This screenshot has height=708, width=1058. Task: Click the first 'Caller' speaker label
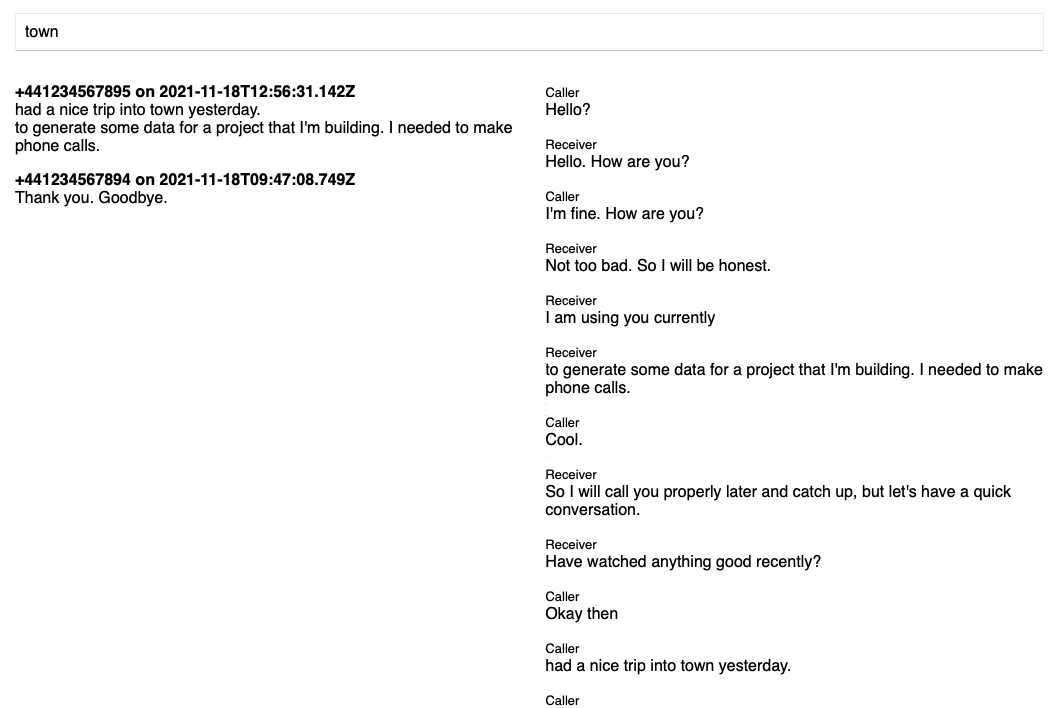pyautogui.click(x=562, y=93)
